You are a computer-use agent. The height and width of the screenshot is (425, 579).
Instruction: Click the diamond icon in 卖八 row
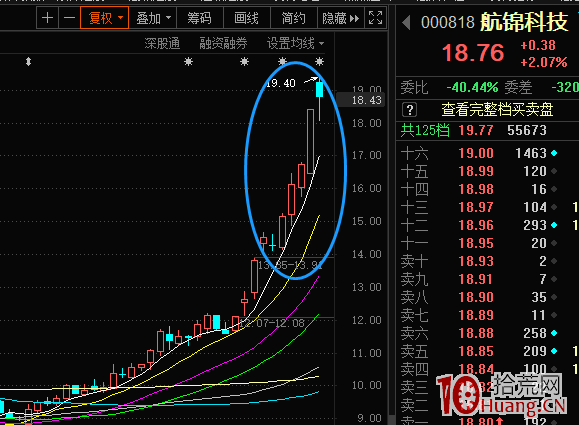click(554, 297)
